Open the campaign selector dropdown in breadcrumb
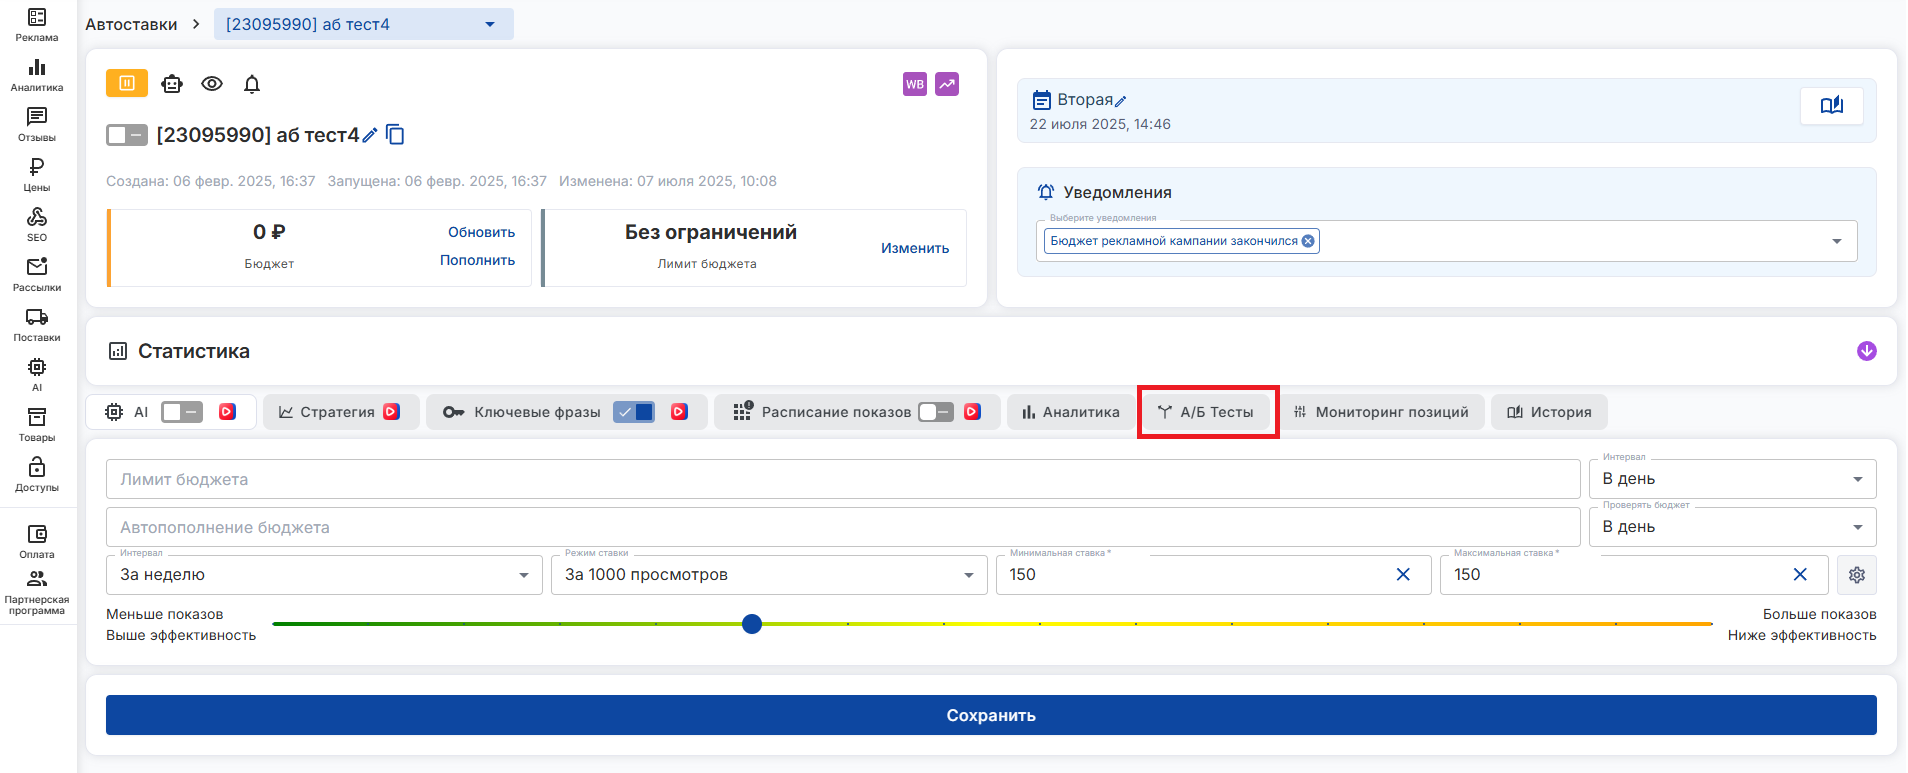This screenshot has height=773, width=1908. pos(490,24)
